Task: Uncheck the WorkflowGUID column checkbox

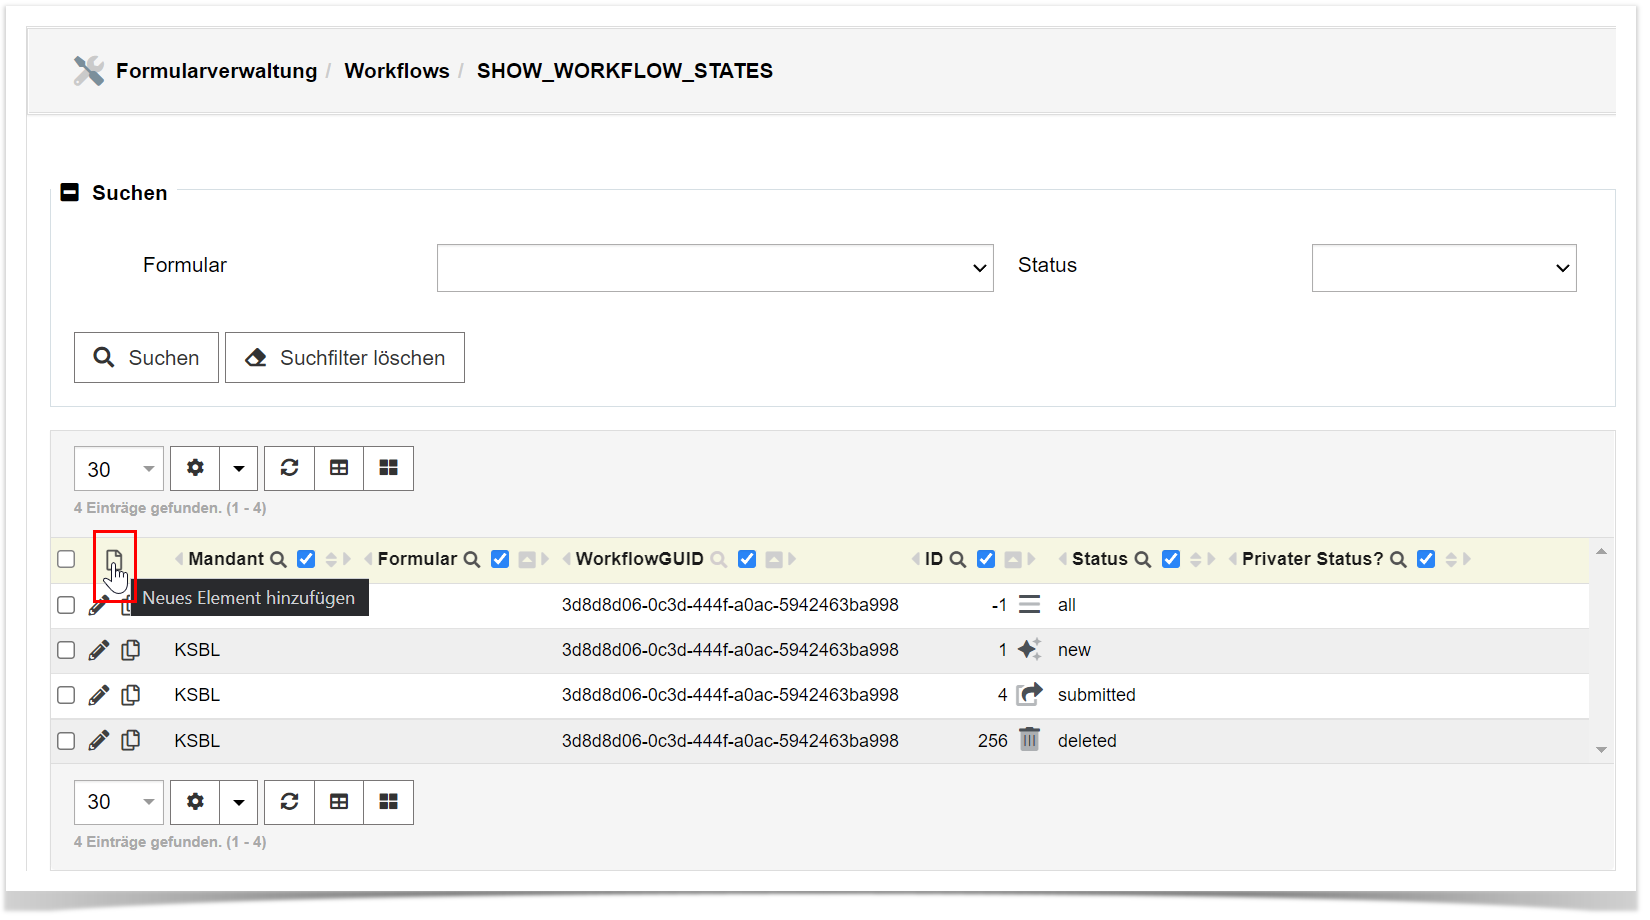Action: click(746, 559)
